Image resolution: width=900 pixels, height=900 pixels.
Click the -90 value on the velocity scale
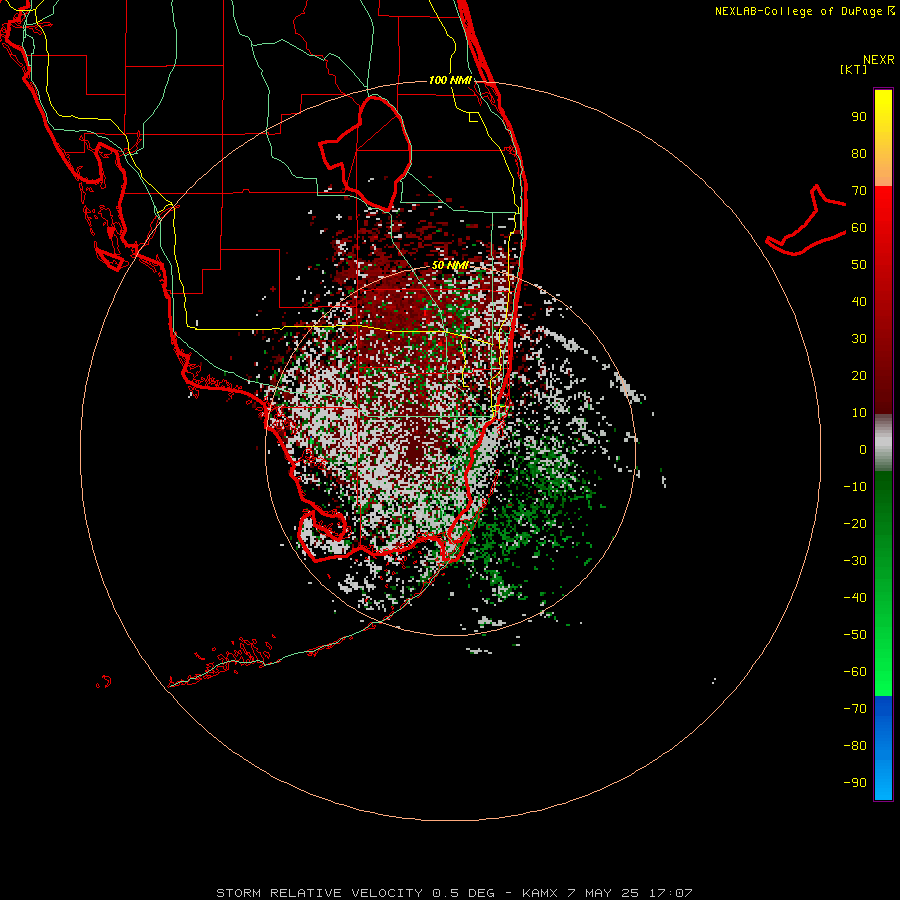855,783
